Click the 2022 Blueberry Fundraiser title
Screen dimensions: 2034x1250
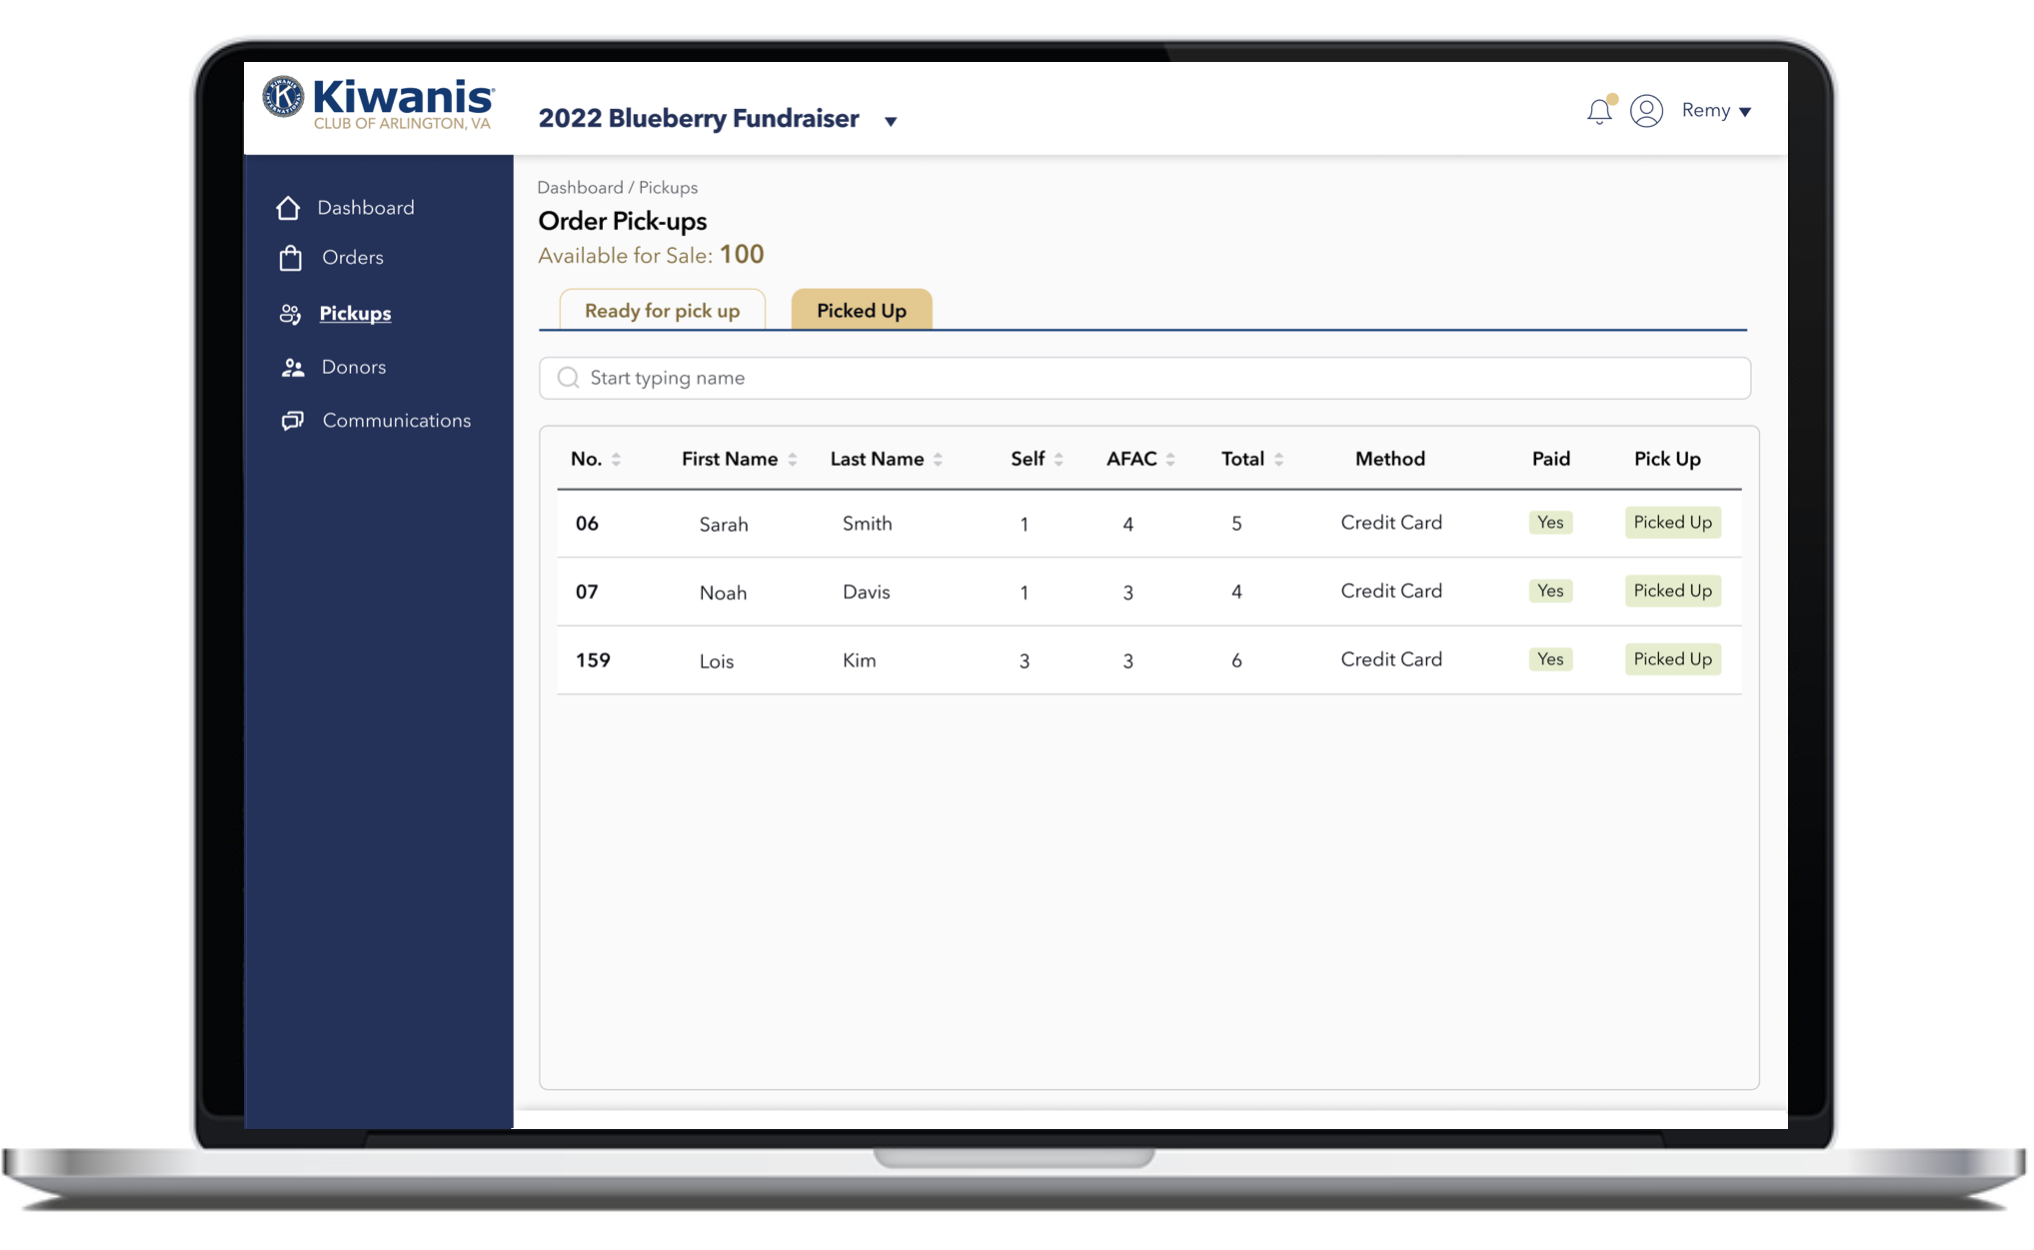pyautogui.click(x=699, y=118)
